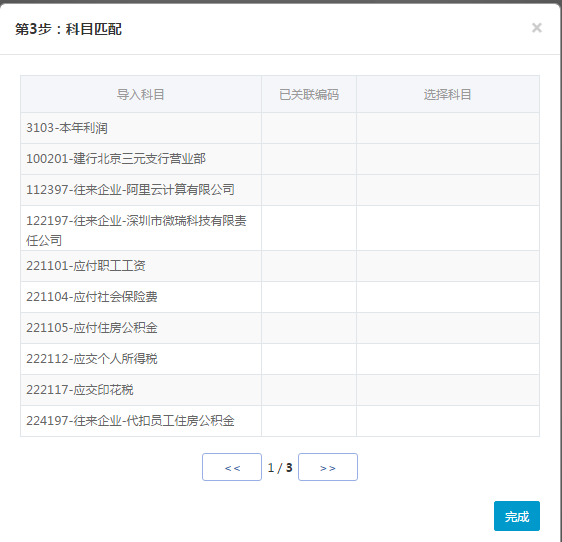The height and width of the screenshot is (542, 562).
Task: Go to previous page of subjects
Action: click(x=232, y=467)
